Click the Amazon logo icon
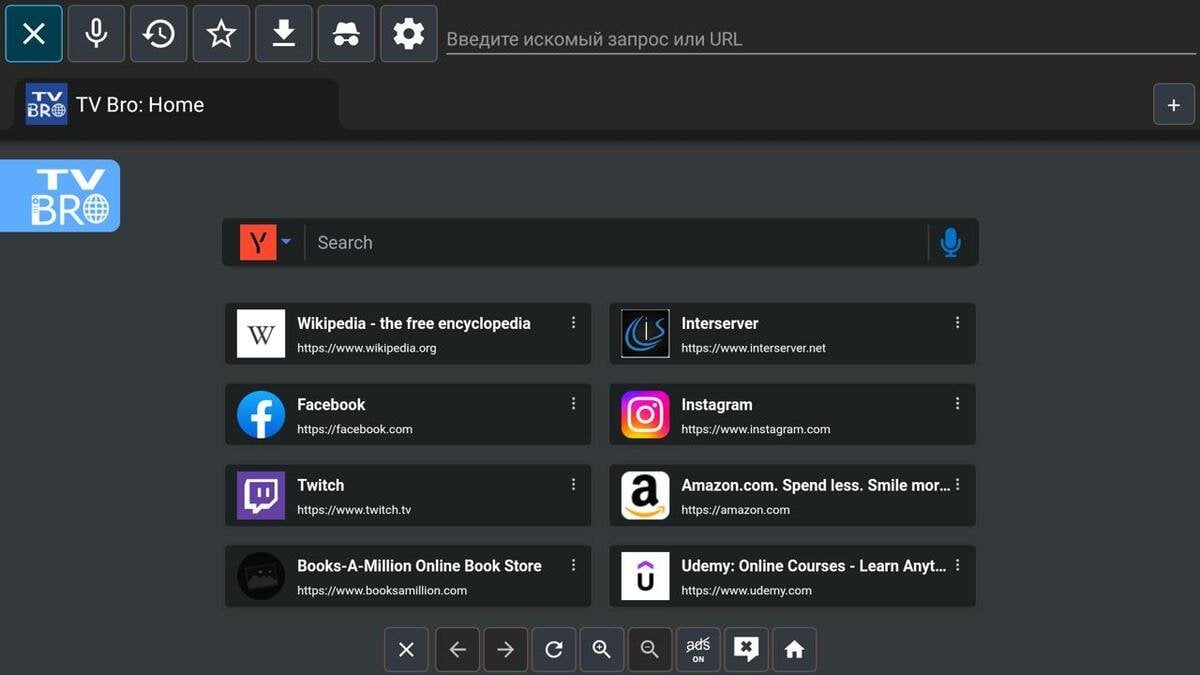1200x675 pixels. click(x=645, y=495)
